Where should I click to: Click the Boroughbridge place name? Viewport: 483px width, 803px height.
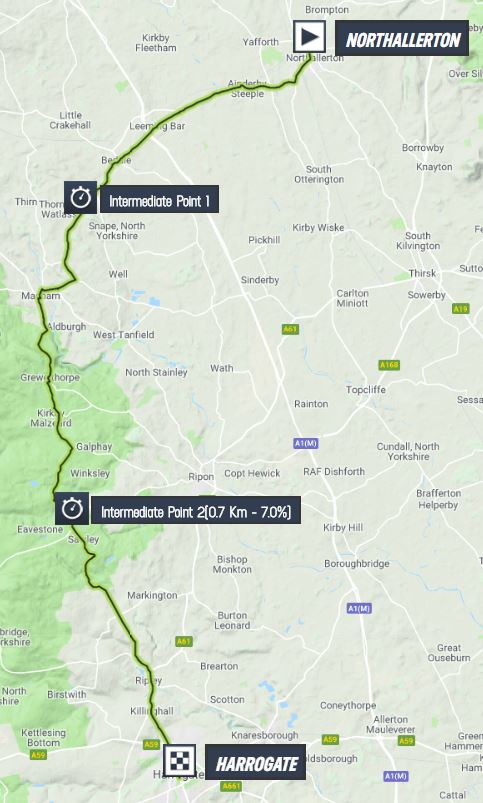click(x=356, y=563)
